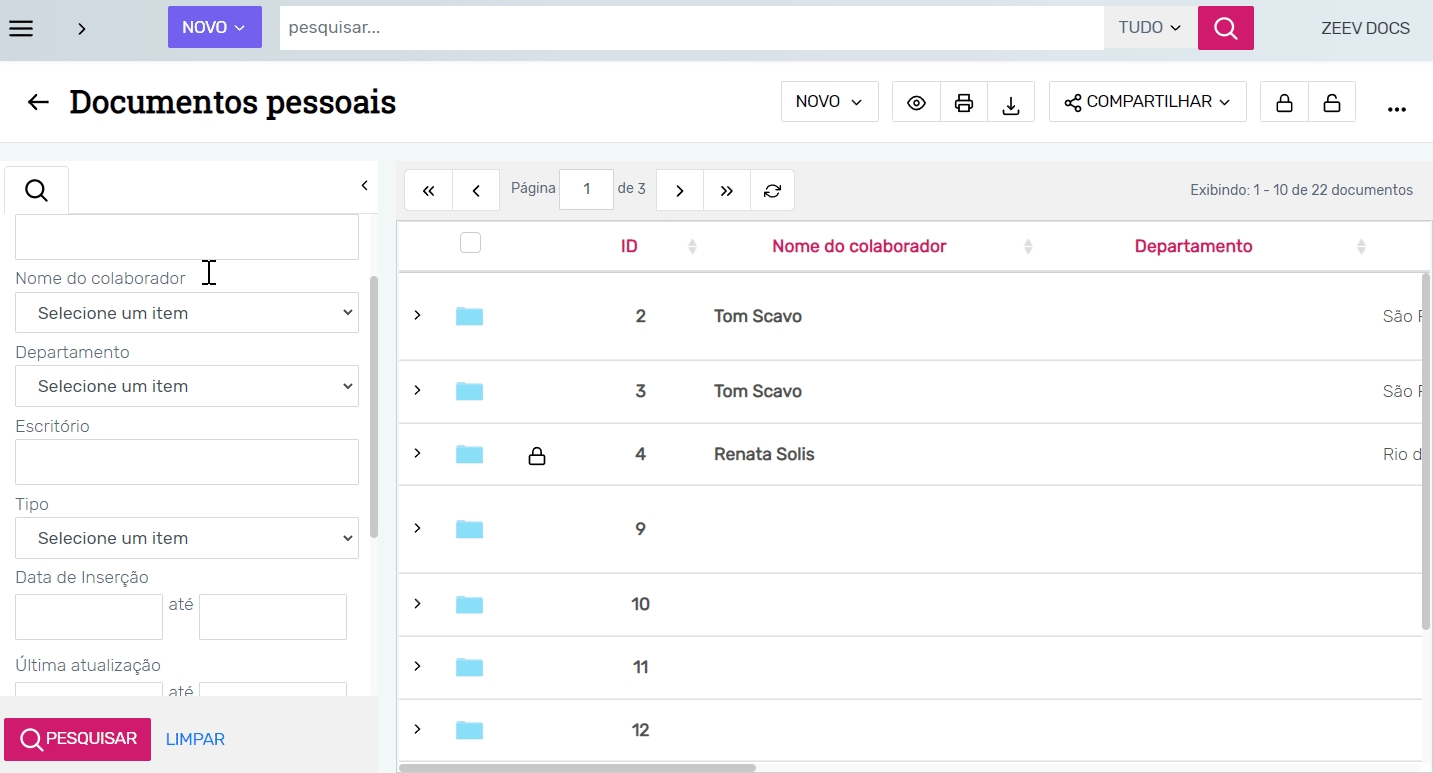Click the download icon

click(x=1011, y=103)
